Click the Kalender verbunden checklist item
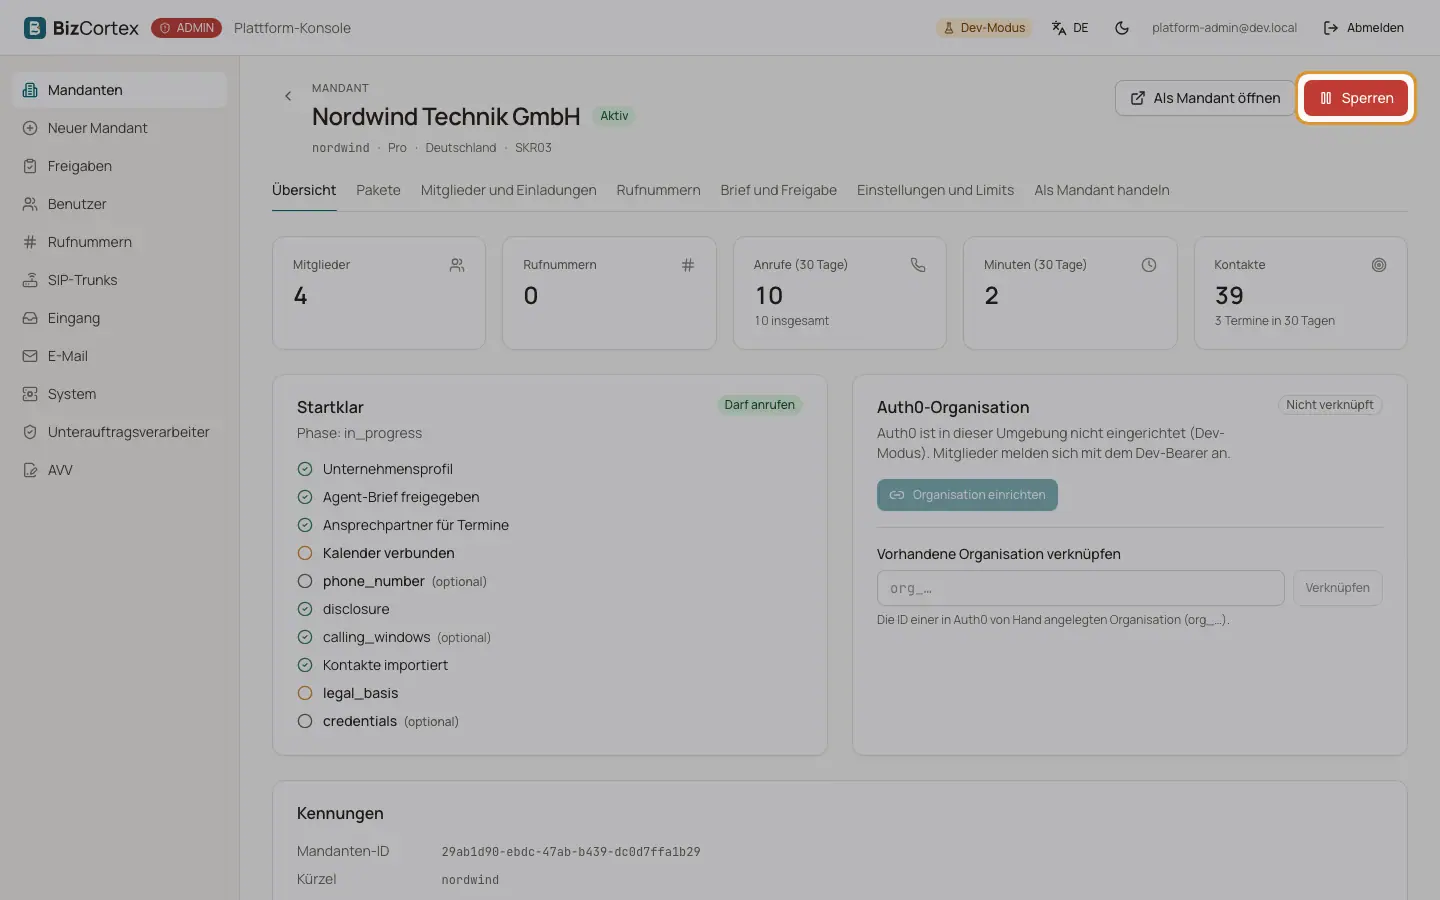The height and width of the screenshot is (900, 1440). tap(376, 553)
